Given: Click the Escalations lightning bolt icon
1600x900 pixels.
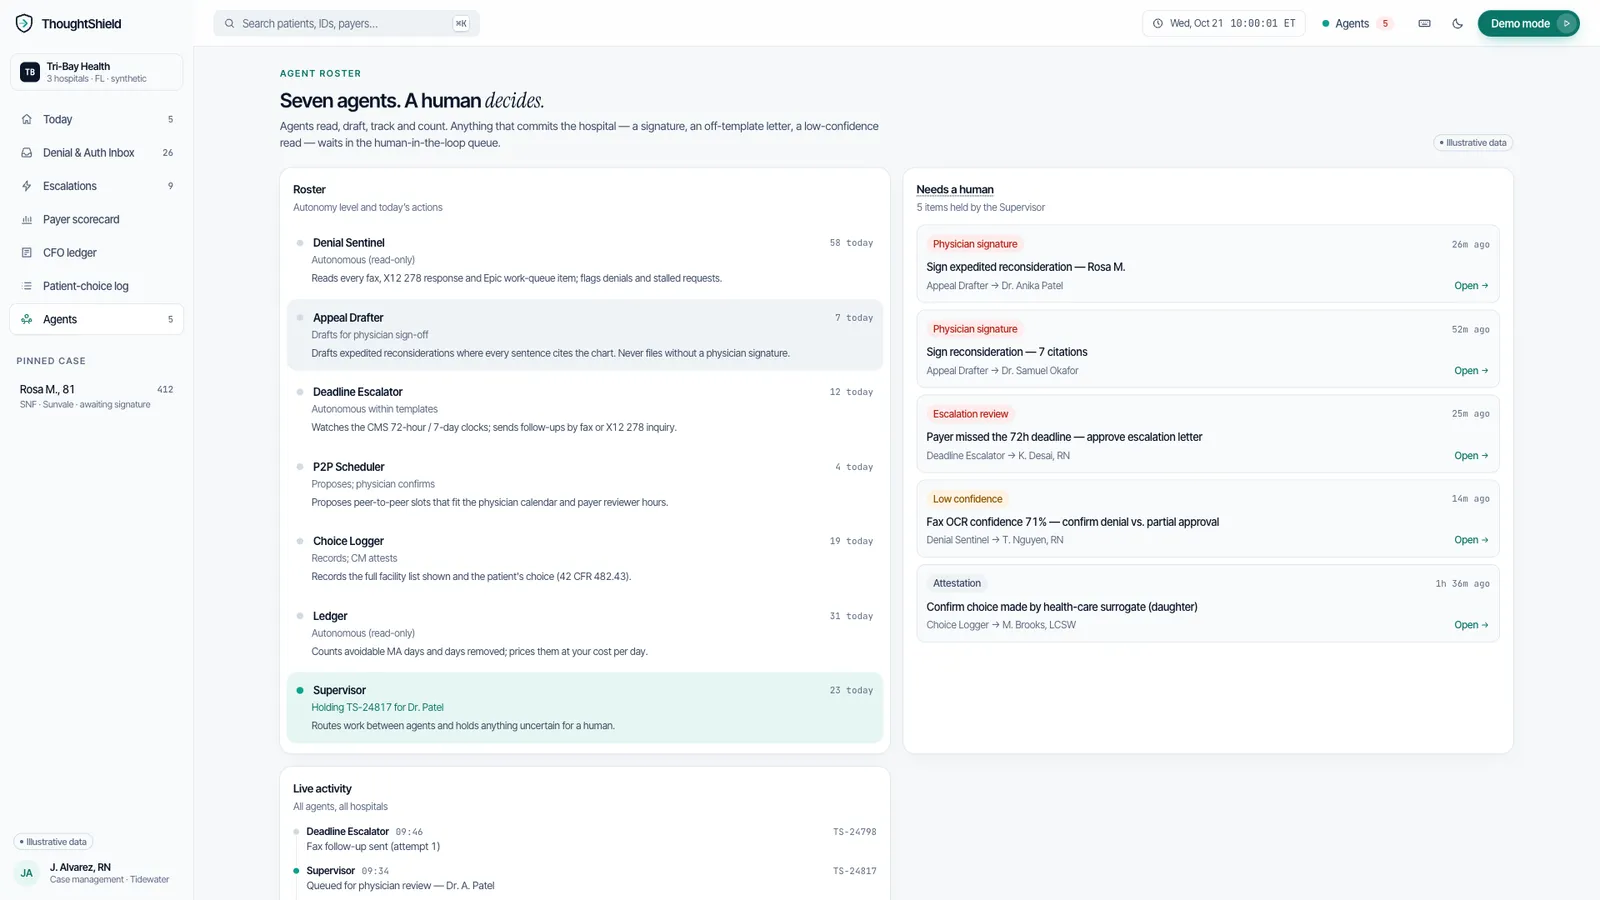Looking at the screenshot, I should (27, 186).
